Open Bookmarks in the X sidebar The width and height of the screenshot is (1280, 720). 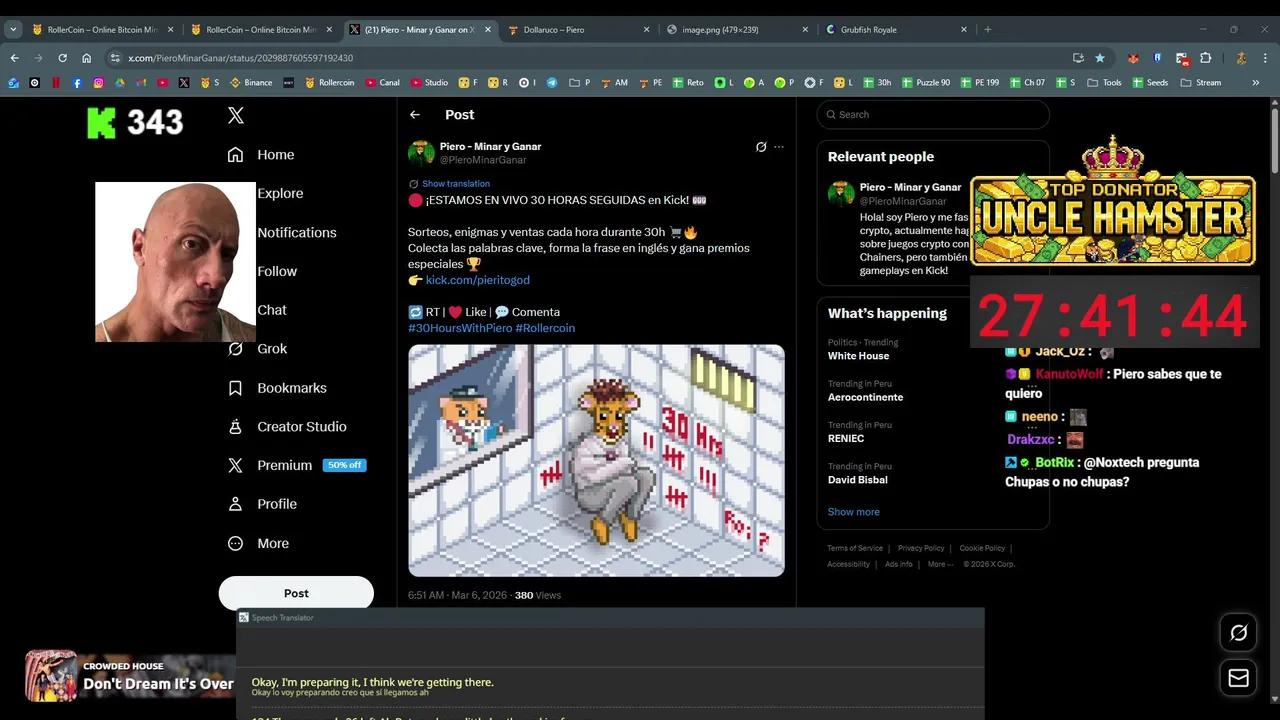(277, 388)
